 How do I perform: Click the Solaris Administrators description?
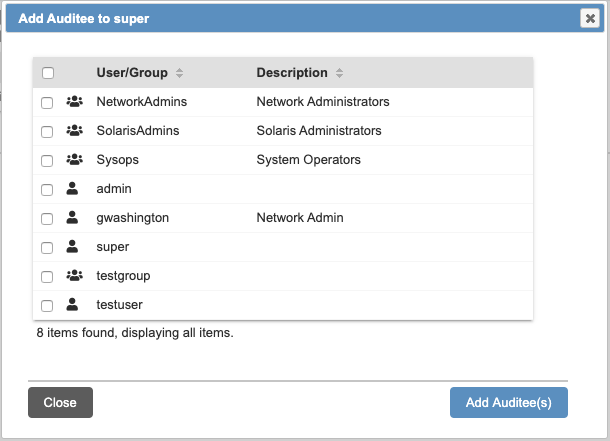click(x=319, y=130)
